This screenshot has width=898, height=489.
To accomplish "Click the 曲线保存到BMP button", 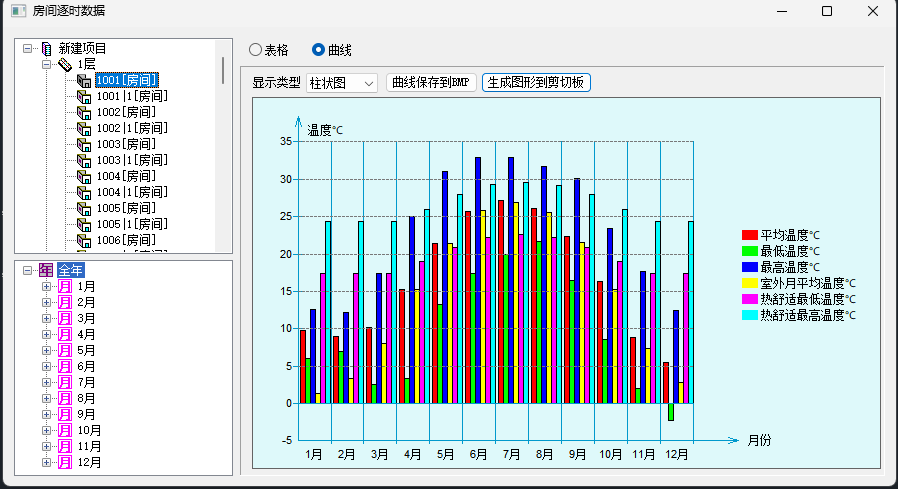I will click(x=431, y=83).
